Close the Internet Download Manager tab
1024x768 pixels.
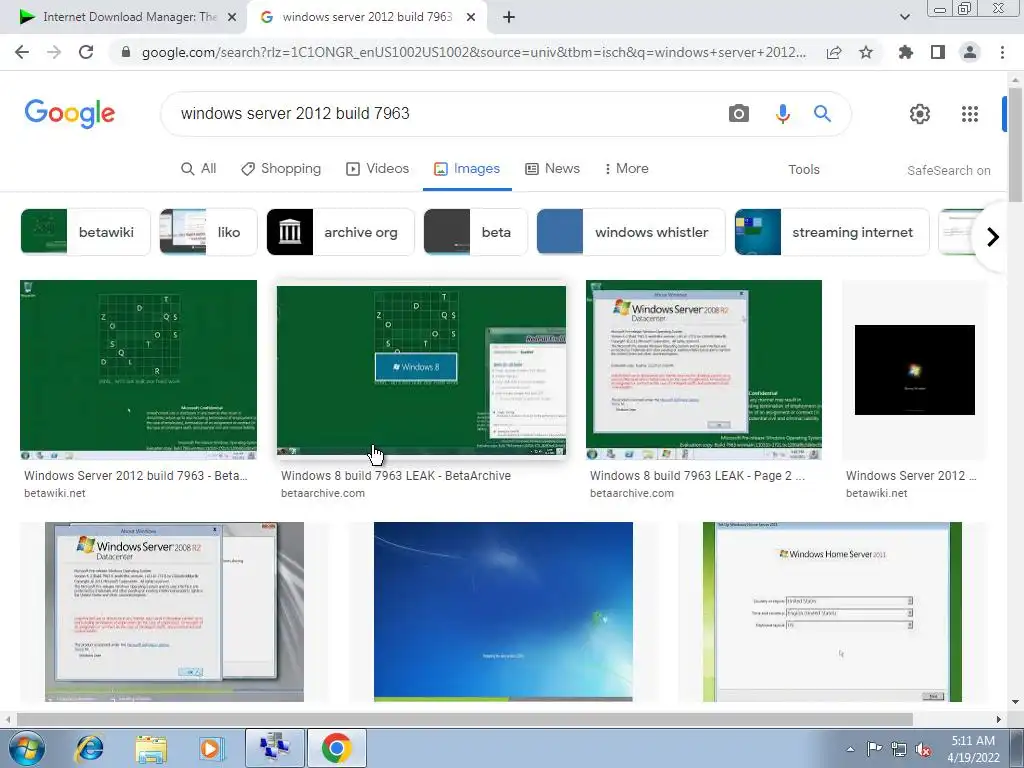232,17
